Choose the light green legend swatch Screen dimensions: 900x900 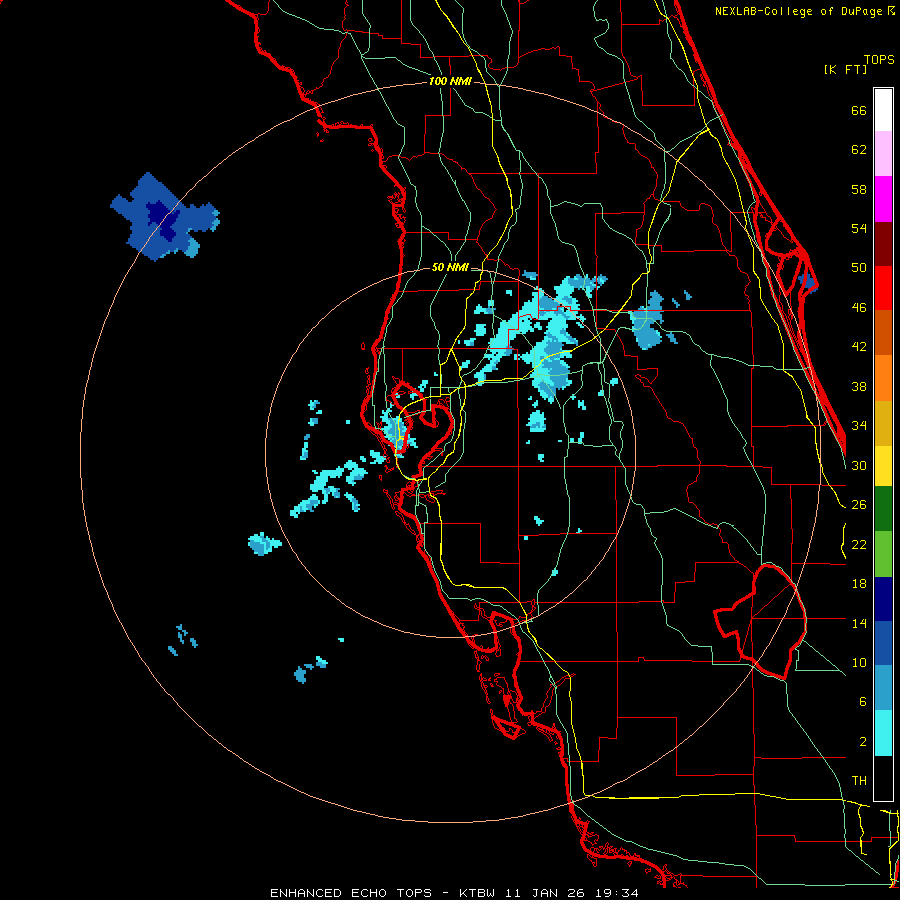click(883, 554)
